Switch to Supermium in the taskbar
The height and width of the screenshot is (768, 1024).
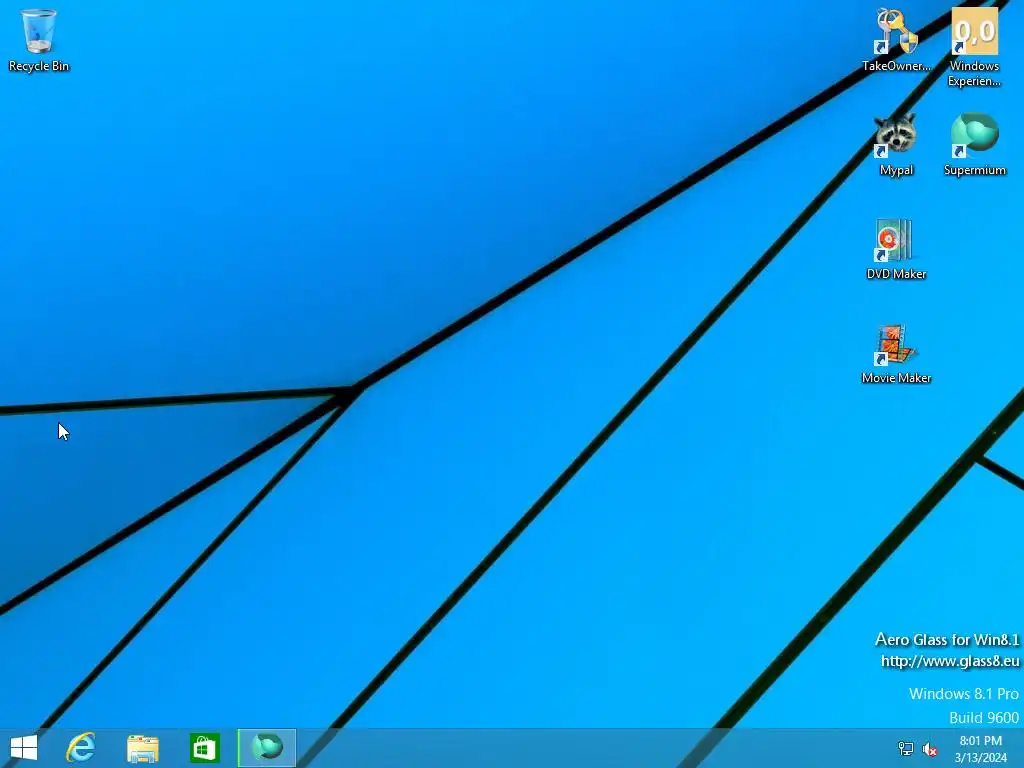click(x=266, y=748)
